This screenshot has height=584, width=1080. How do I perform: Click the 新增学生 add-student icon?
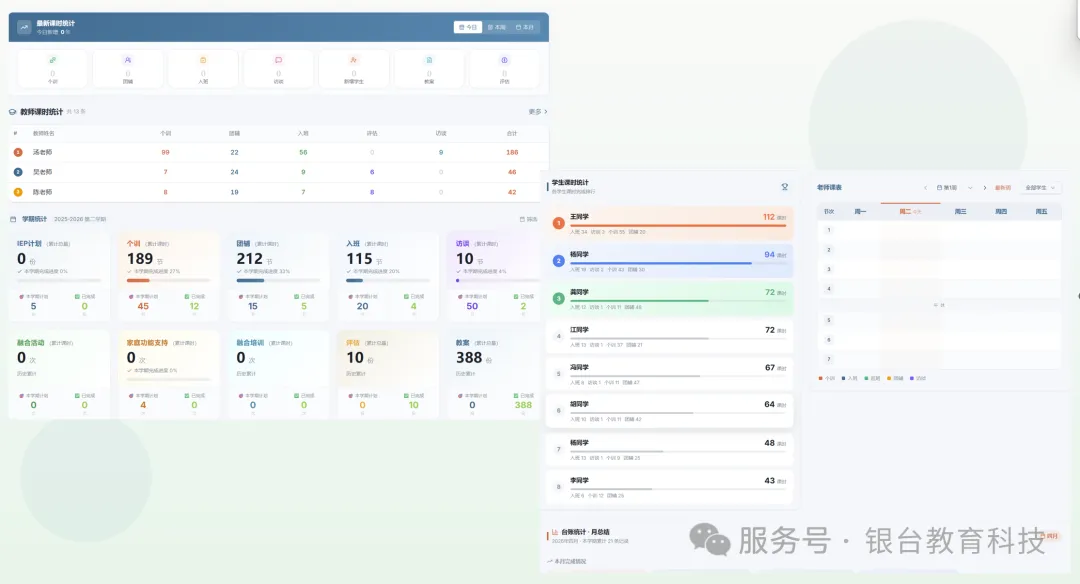(x=353, y=61)
